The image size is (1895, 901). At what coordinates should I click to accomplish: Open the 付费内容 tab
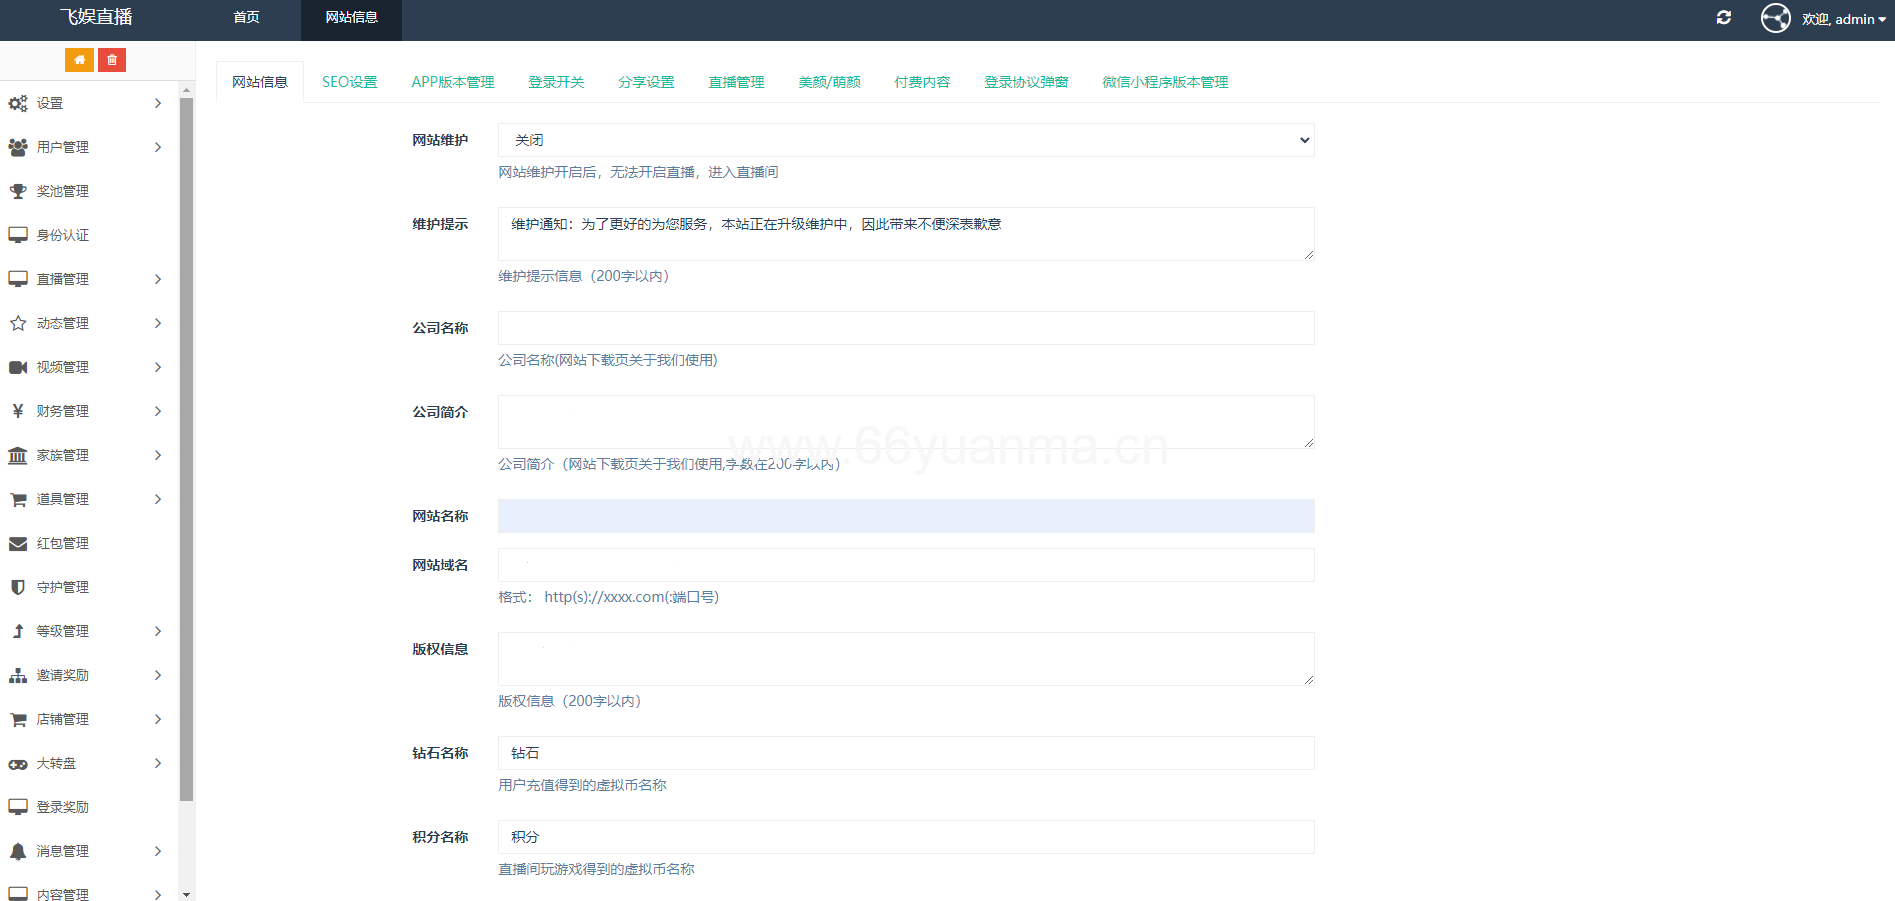[922, 82]
